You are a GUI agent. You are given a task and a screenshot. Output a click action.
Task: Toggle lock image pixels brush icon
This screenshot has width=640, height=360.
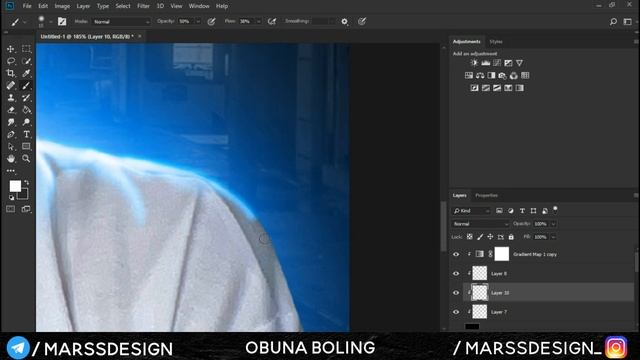(x=480, y=237)
